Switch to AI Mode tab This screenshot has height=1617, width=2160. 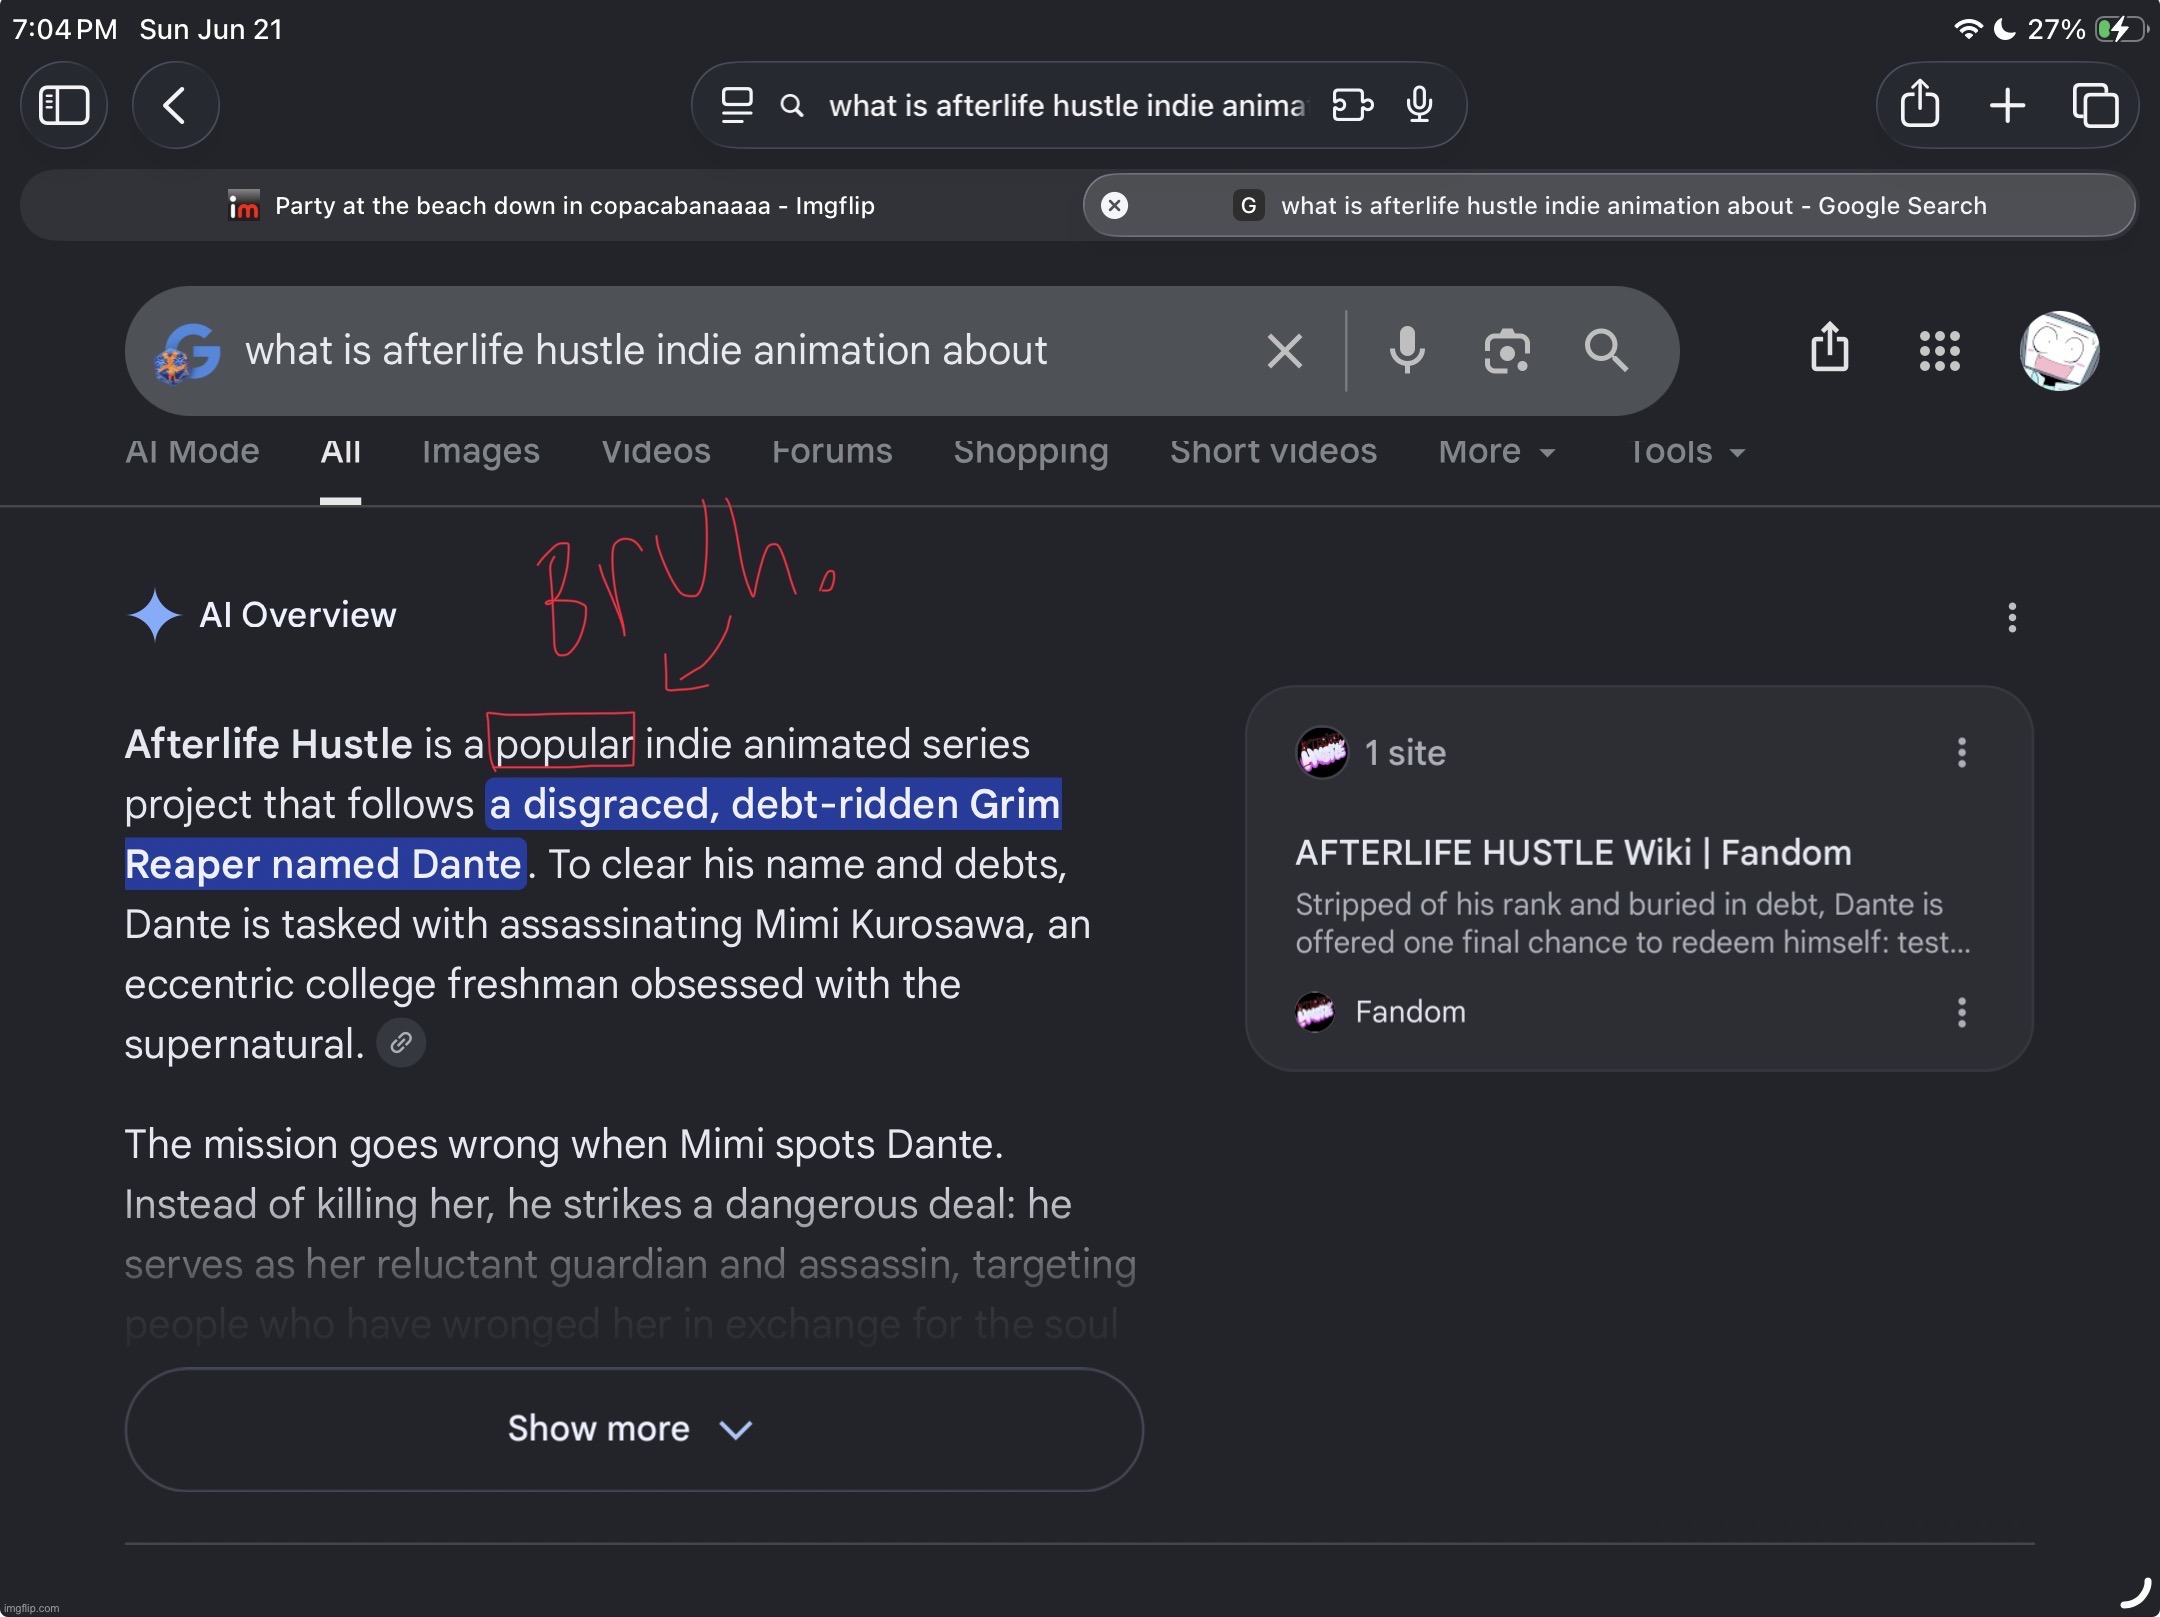192,452
